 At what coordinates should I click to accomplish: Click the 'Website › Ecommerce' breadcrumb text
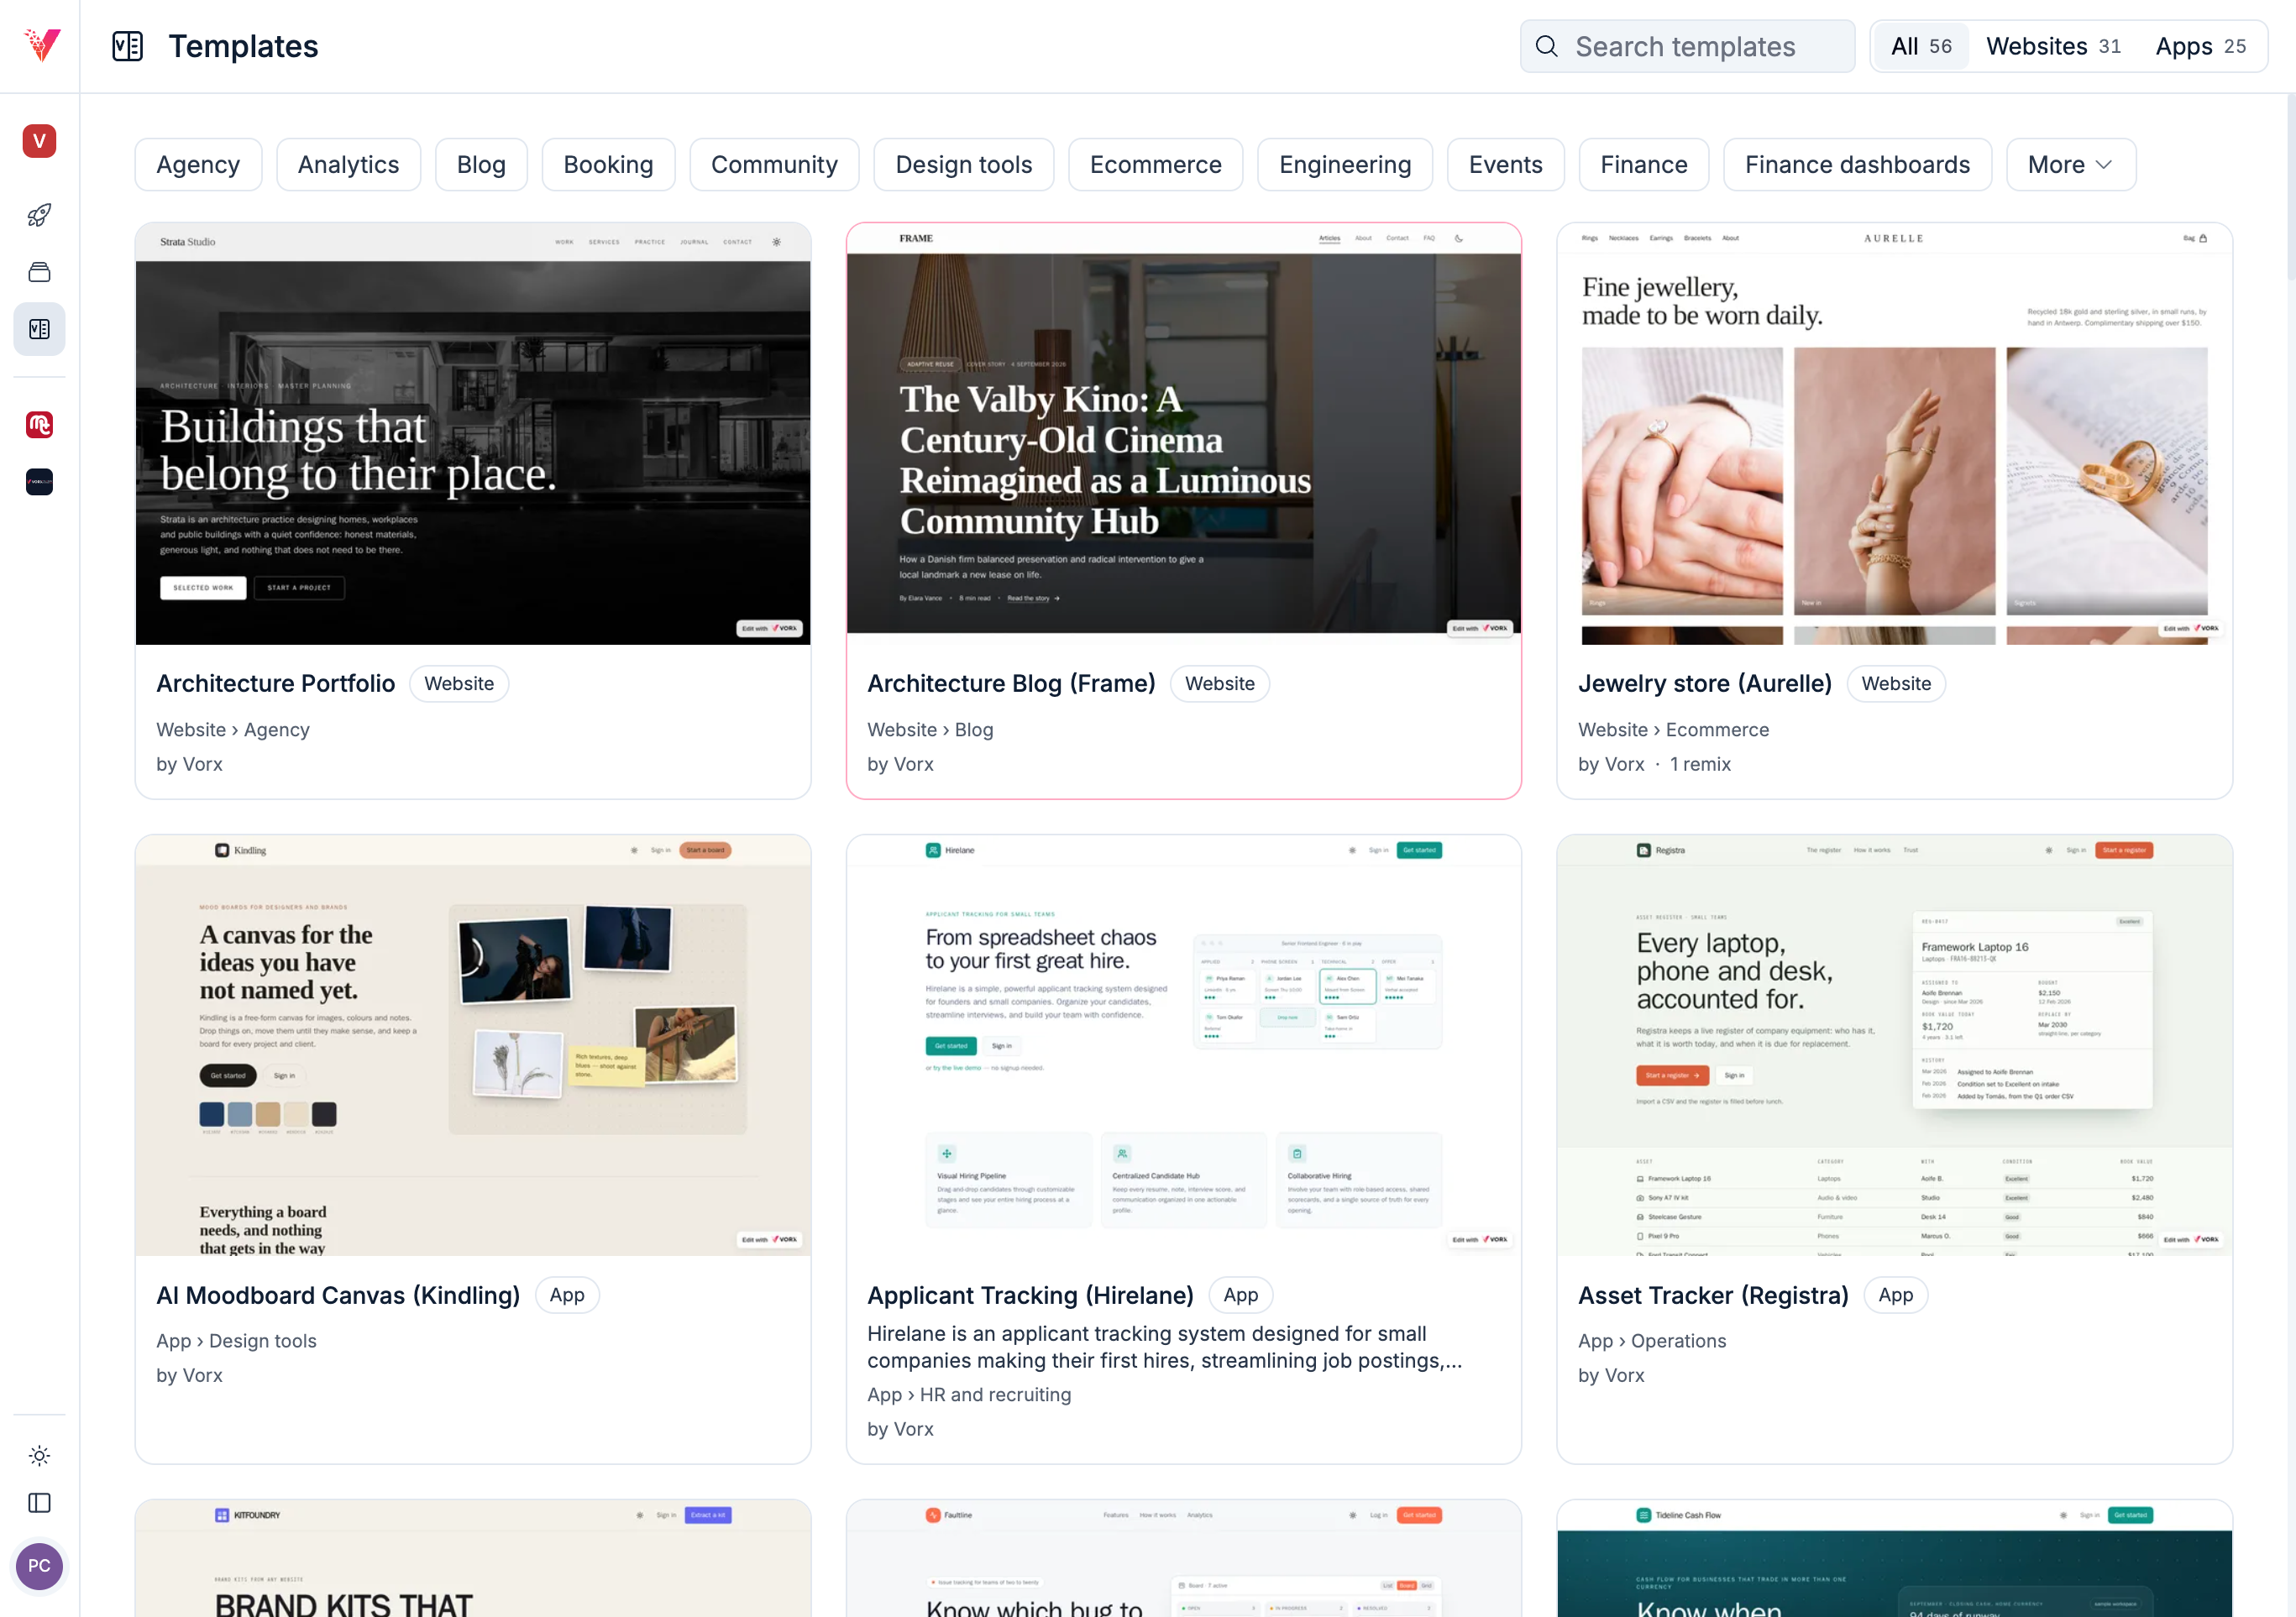point(1673,730)
